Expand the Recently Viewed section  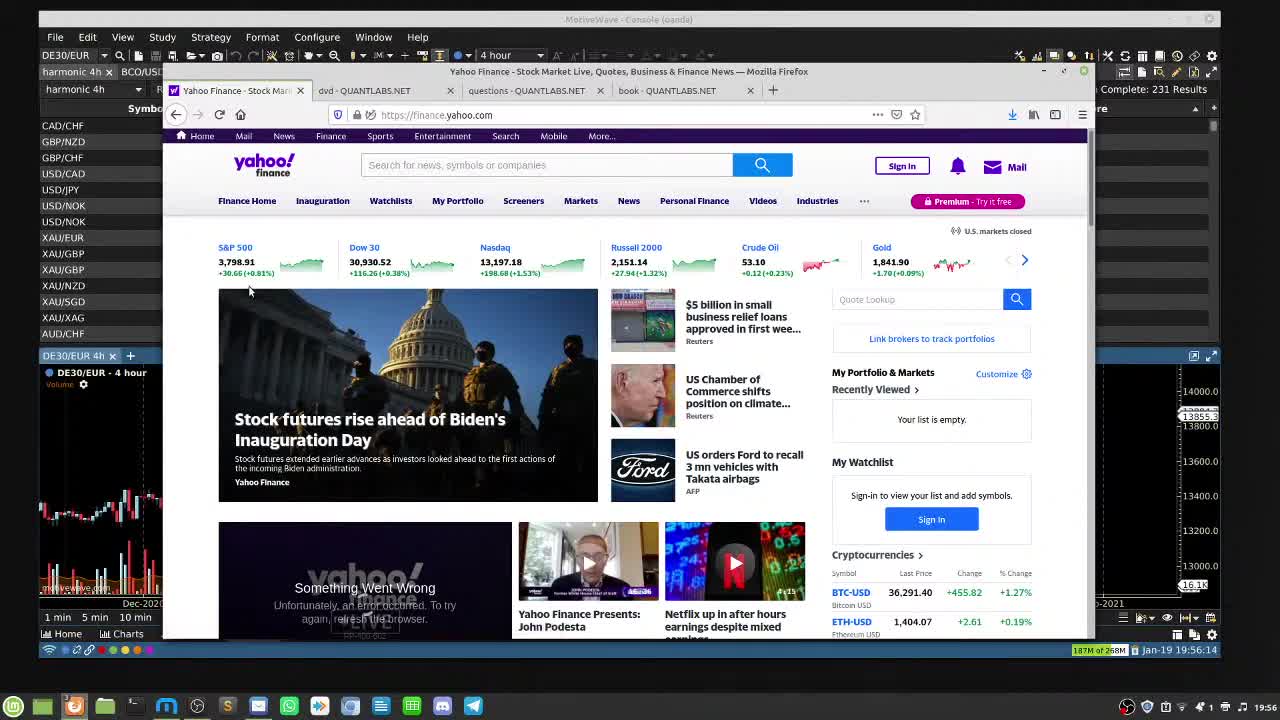875,390
